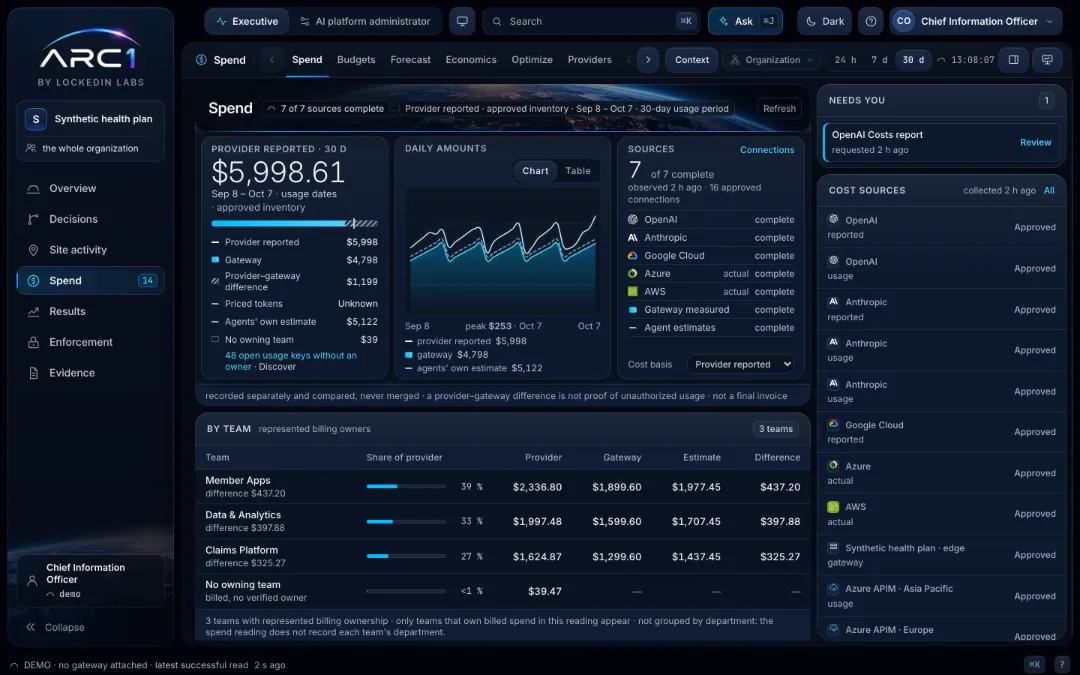Toggle the side panel layout icon
This screenshot has width=1080, height=675.
[1014, 60]
